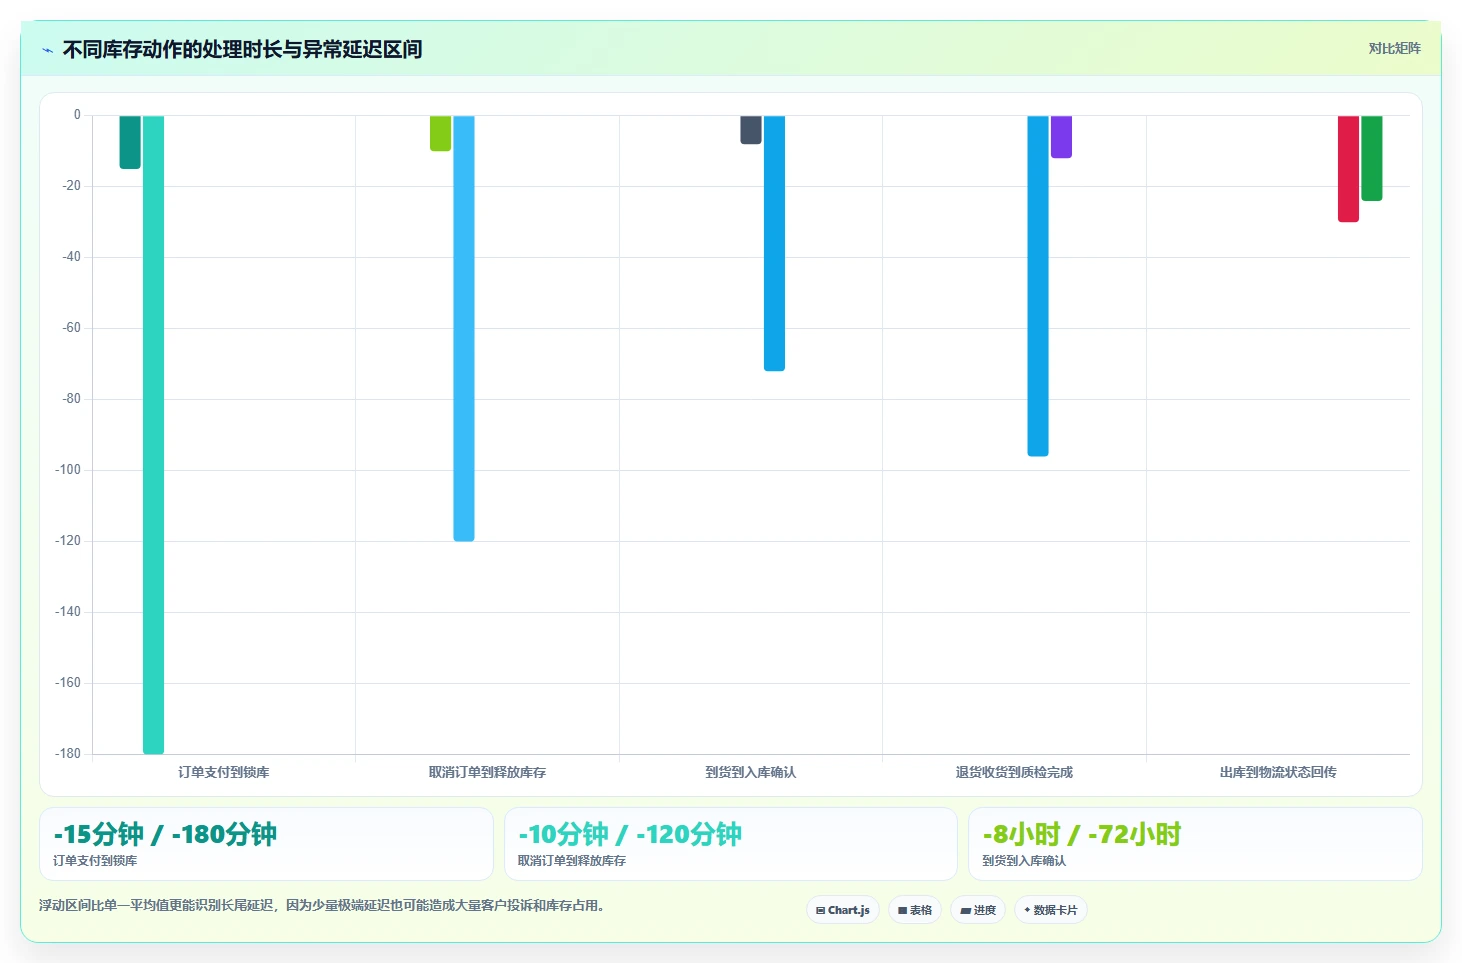Click the stat value -10分钟 / -120分钟

tap(630, 834)
